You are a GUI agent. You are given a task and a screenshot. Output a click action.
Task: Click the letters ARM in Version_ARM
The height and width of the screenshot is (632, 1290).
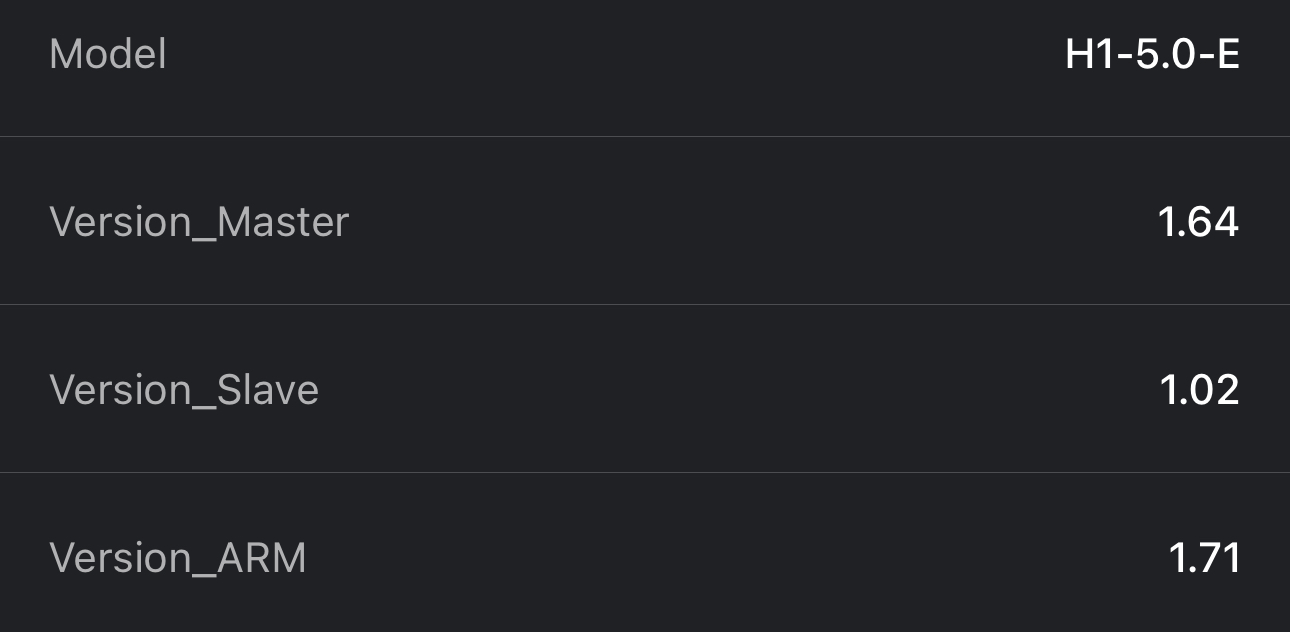262,558
